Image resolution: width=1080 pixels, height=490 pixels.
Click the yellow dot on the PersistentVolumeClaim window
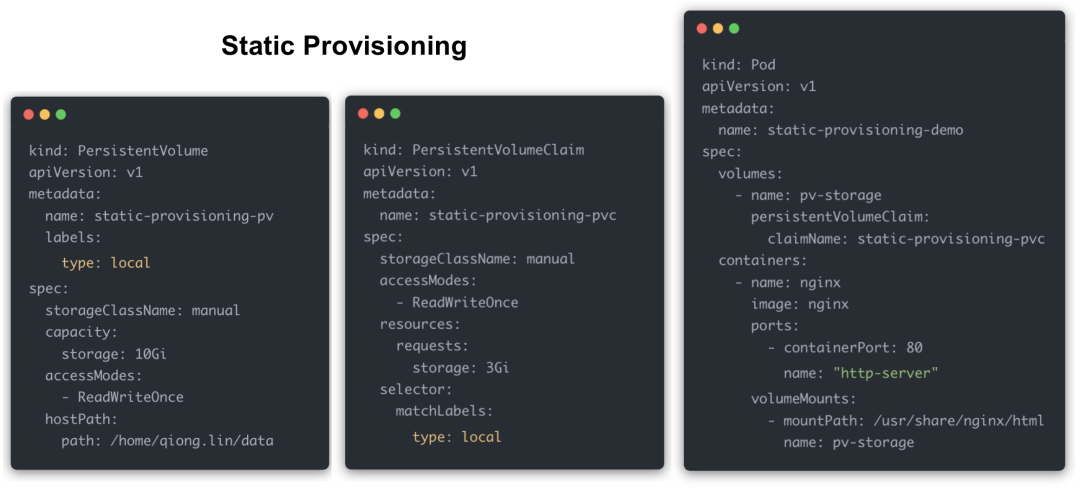point(379,113)
